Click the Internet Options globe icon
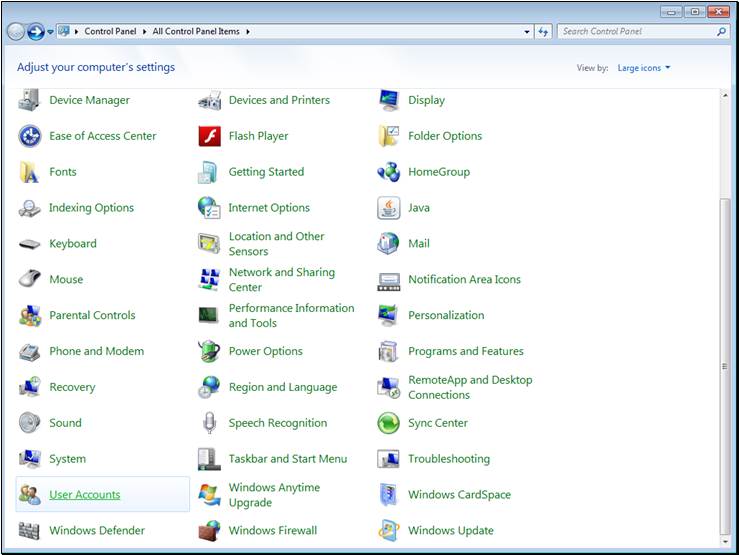The height and width of the screenshot is (555, 739). click(209, 208)
